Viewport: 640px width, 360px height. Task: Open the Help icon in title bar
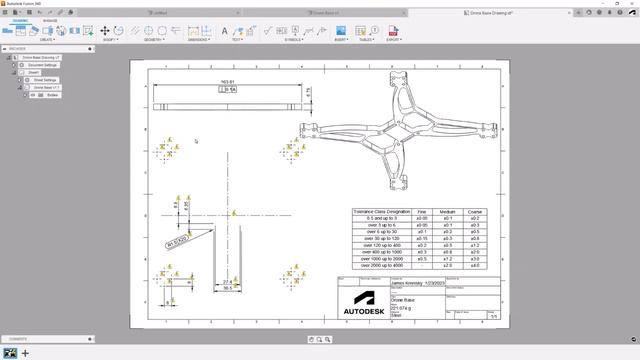(620, 13)
